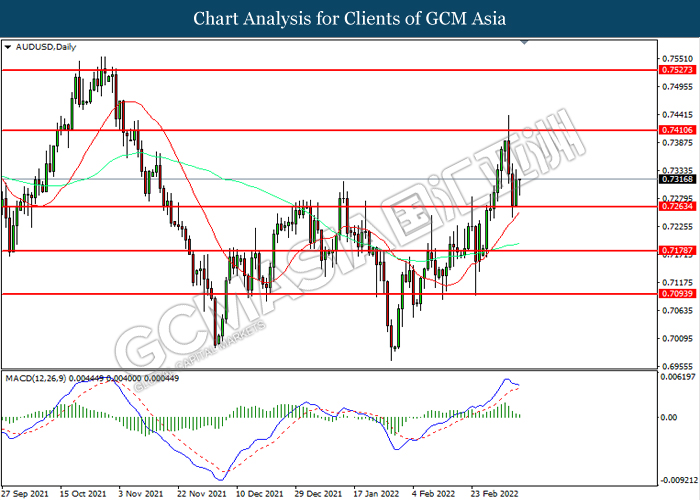Select the 0.72634 price level tag
This screenshot has width=700, height=500.
[677, 206]
